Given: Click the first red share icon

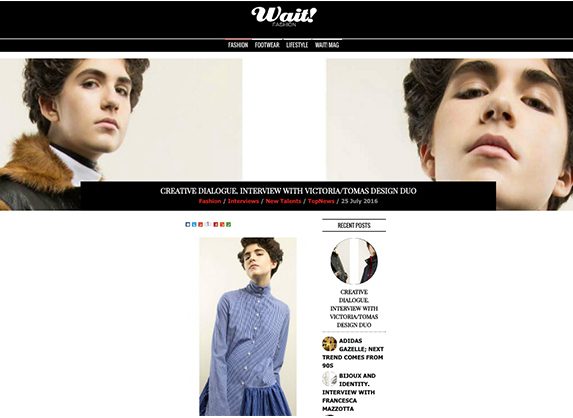Looking at the screenshot, I should (200, 224).
